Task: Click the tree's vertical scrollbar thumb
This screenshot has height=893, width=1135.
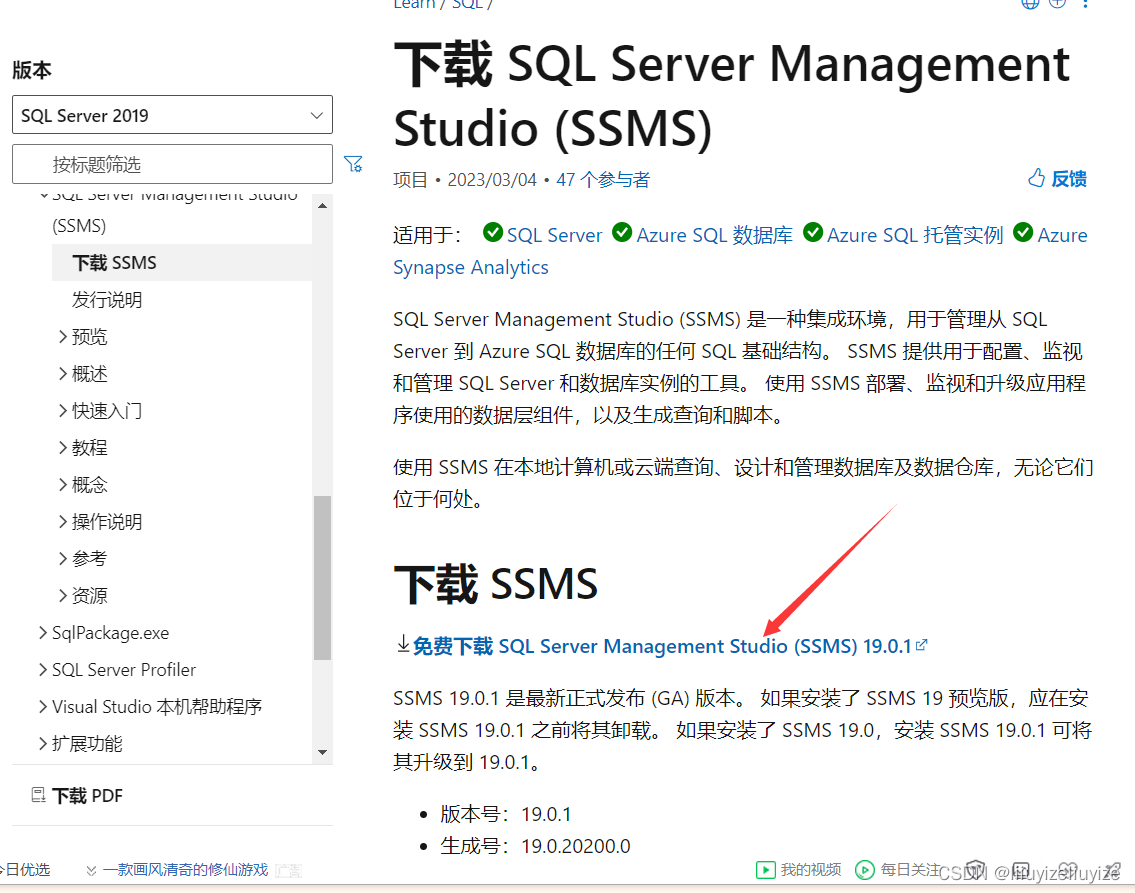Action: coord(322,577)
